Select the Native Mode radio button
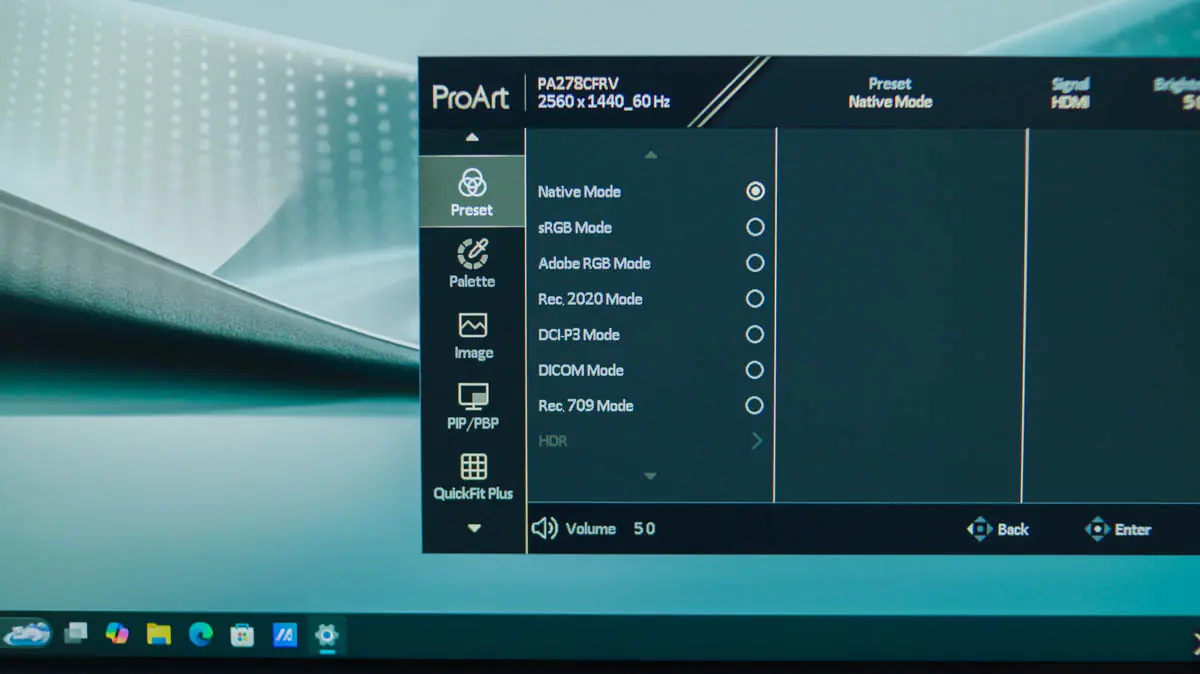 coord(755,190)
